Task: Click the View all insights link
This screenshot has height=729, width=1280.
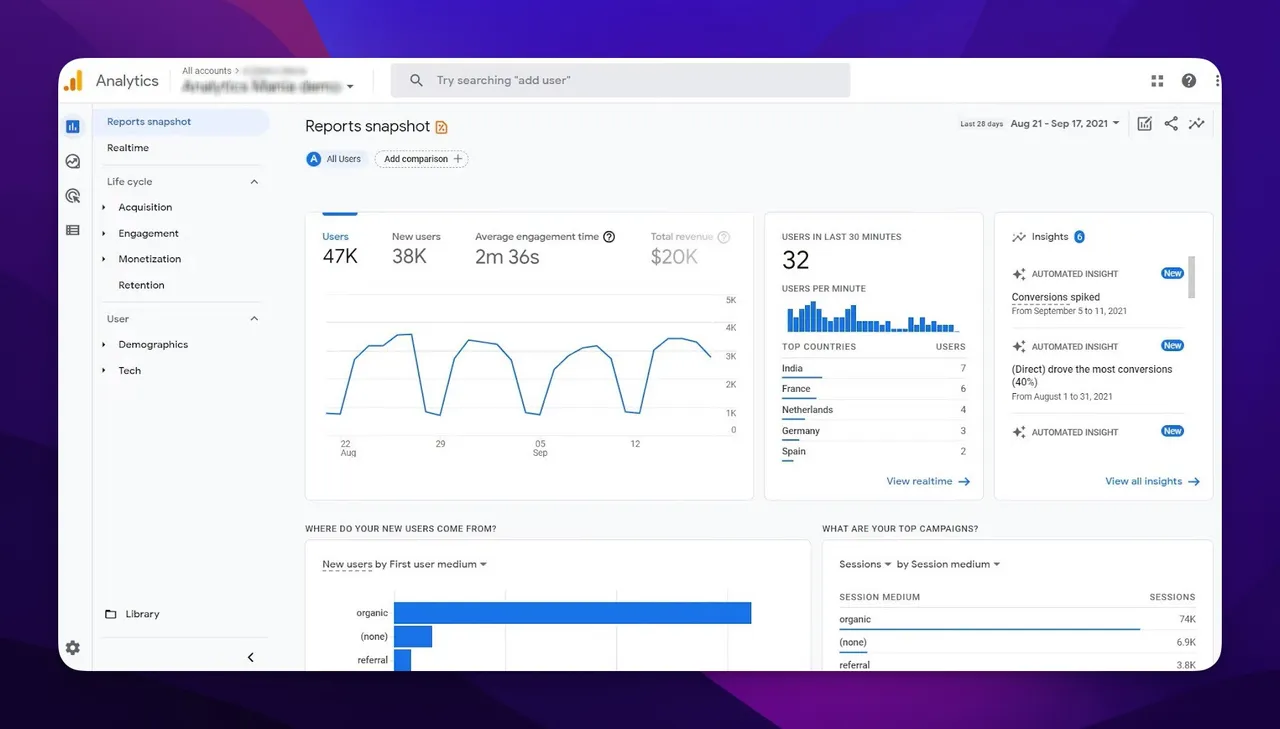Action: click(1152, 481)
